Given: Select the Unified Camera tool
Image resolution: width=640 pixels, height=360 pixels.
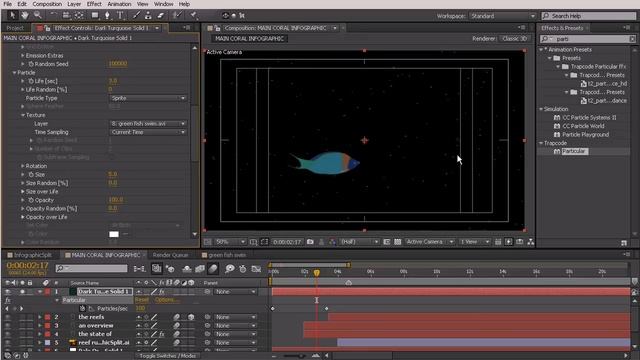Looking at the screenshot, I should 66,16.
